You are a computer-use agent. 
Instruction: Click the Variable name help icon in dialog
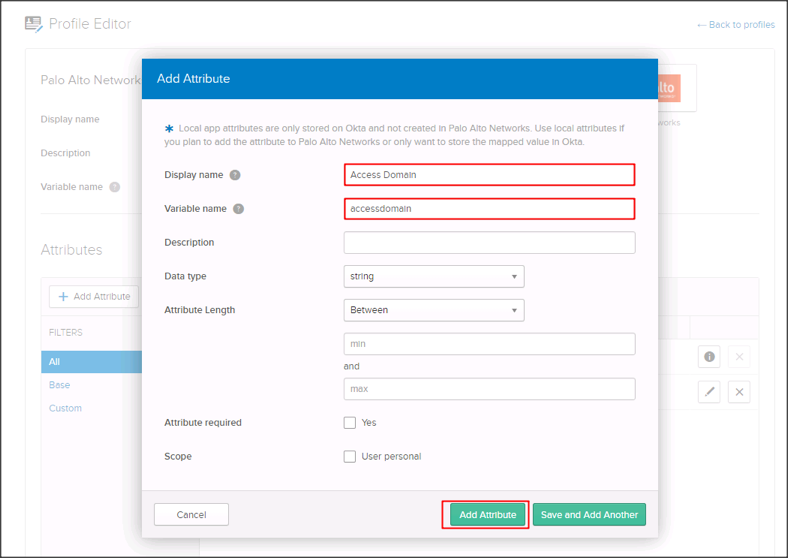point(238,209)
